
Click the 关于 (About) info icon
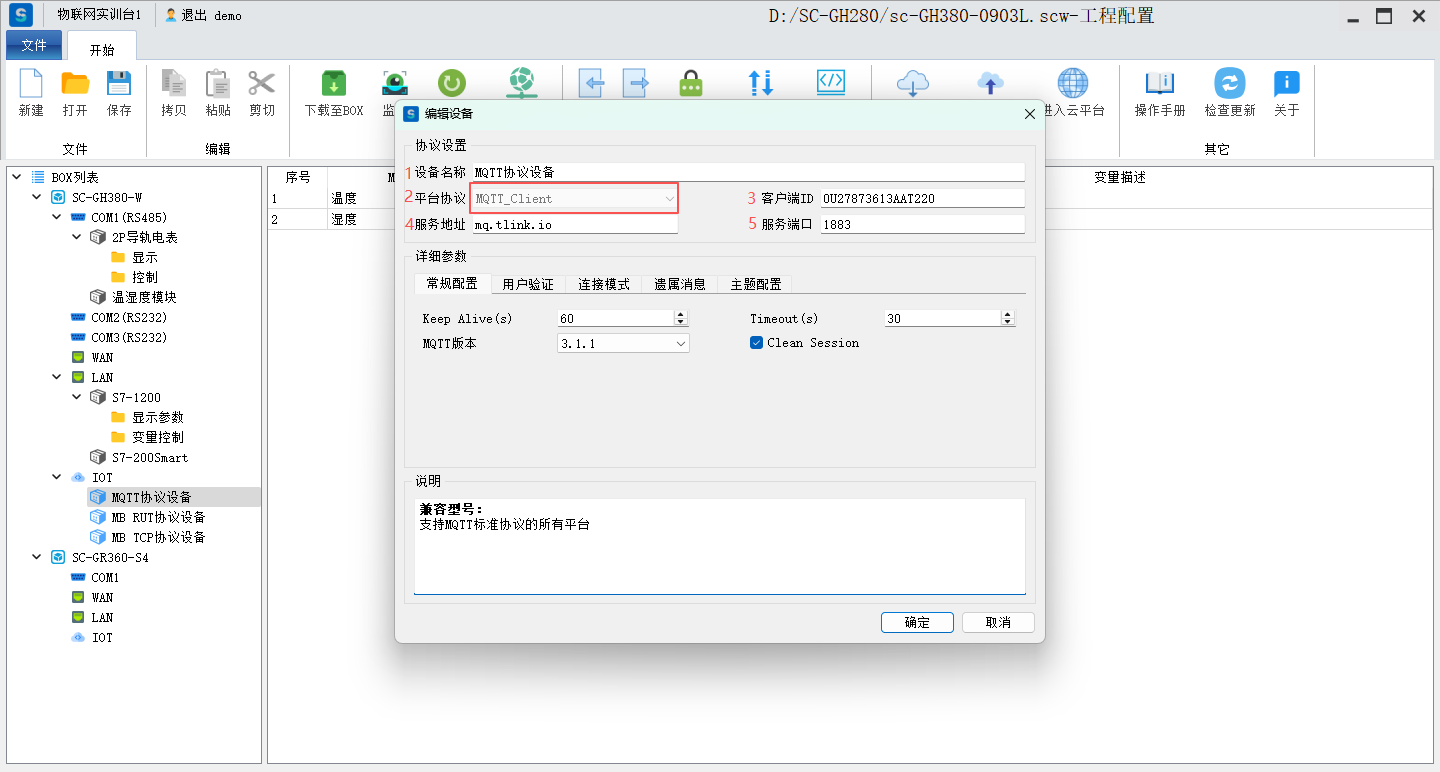tap(1286, 84)
